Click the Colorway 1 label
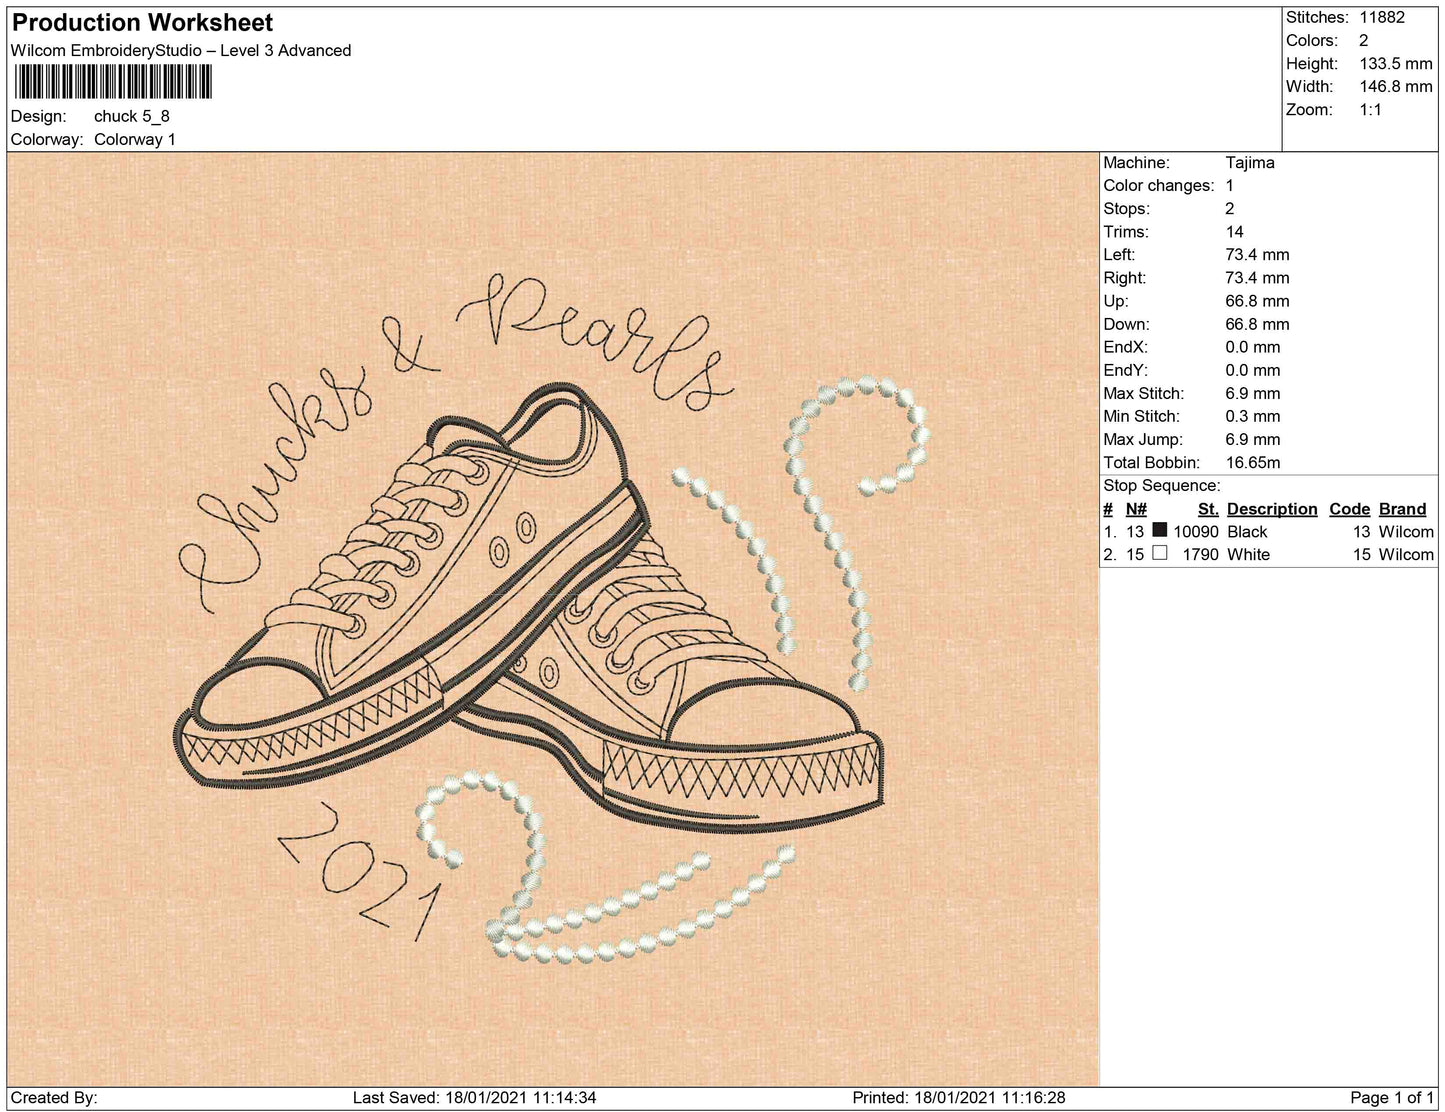 pyautogui.click(x=134, y=139)
